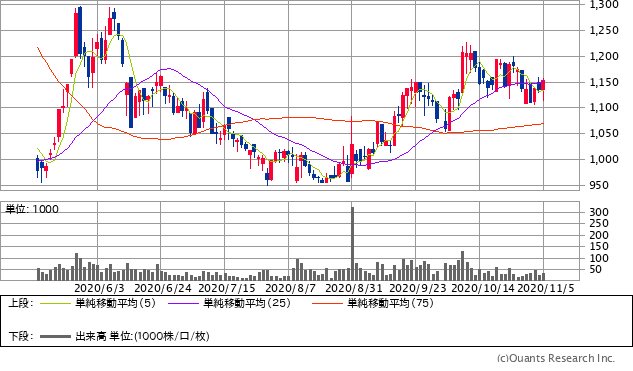Click the 2020/6/3 date label
The height and width of the screenshot is (371, 633).
(99, 288)
